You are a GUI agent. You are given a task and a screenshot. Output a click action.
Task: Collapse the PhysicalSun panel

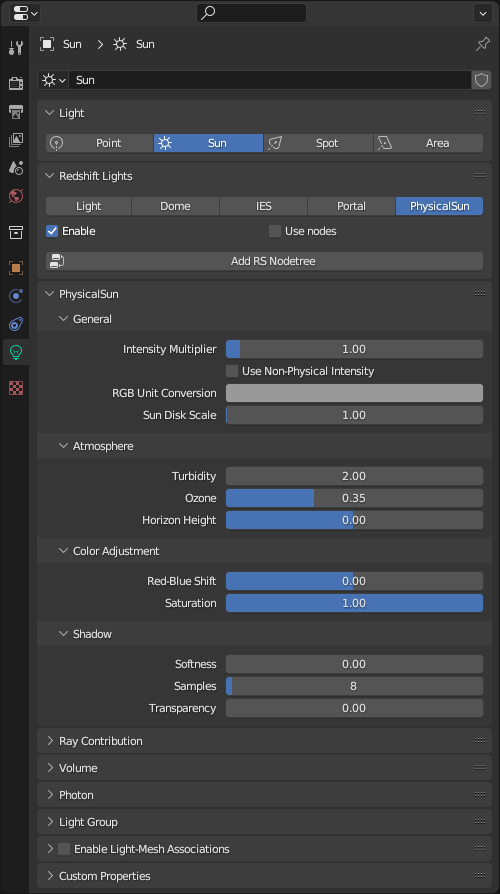[x=50, y=294]
